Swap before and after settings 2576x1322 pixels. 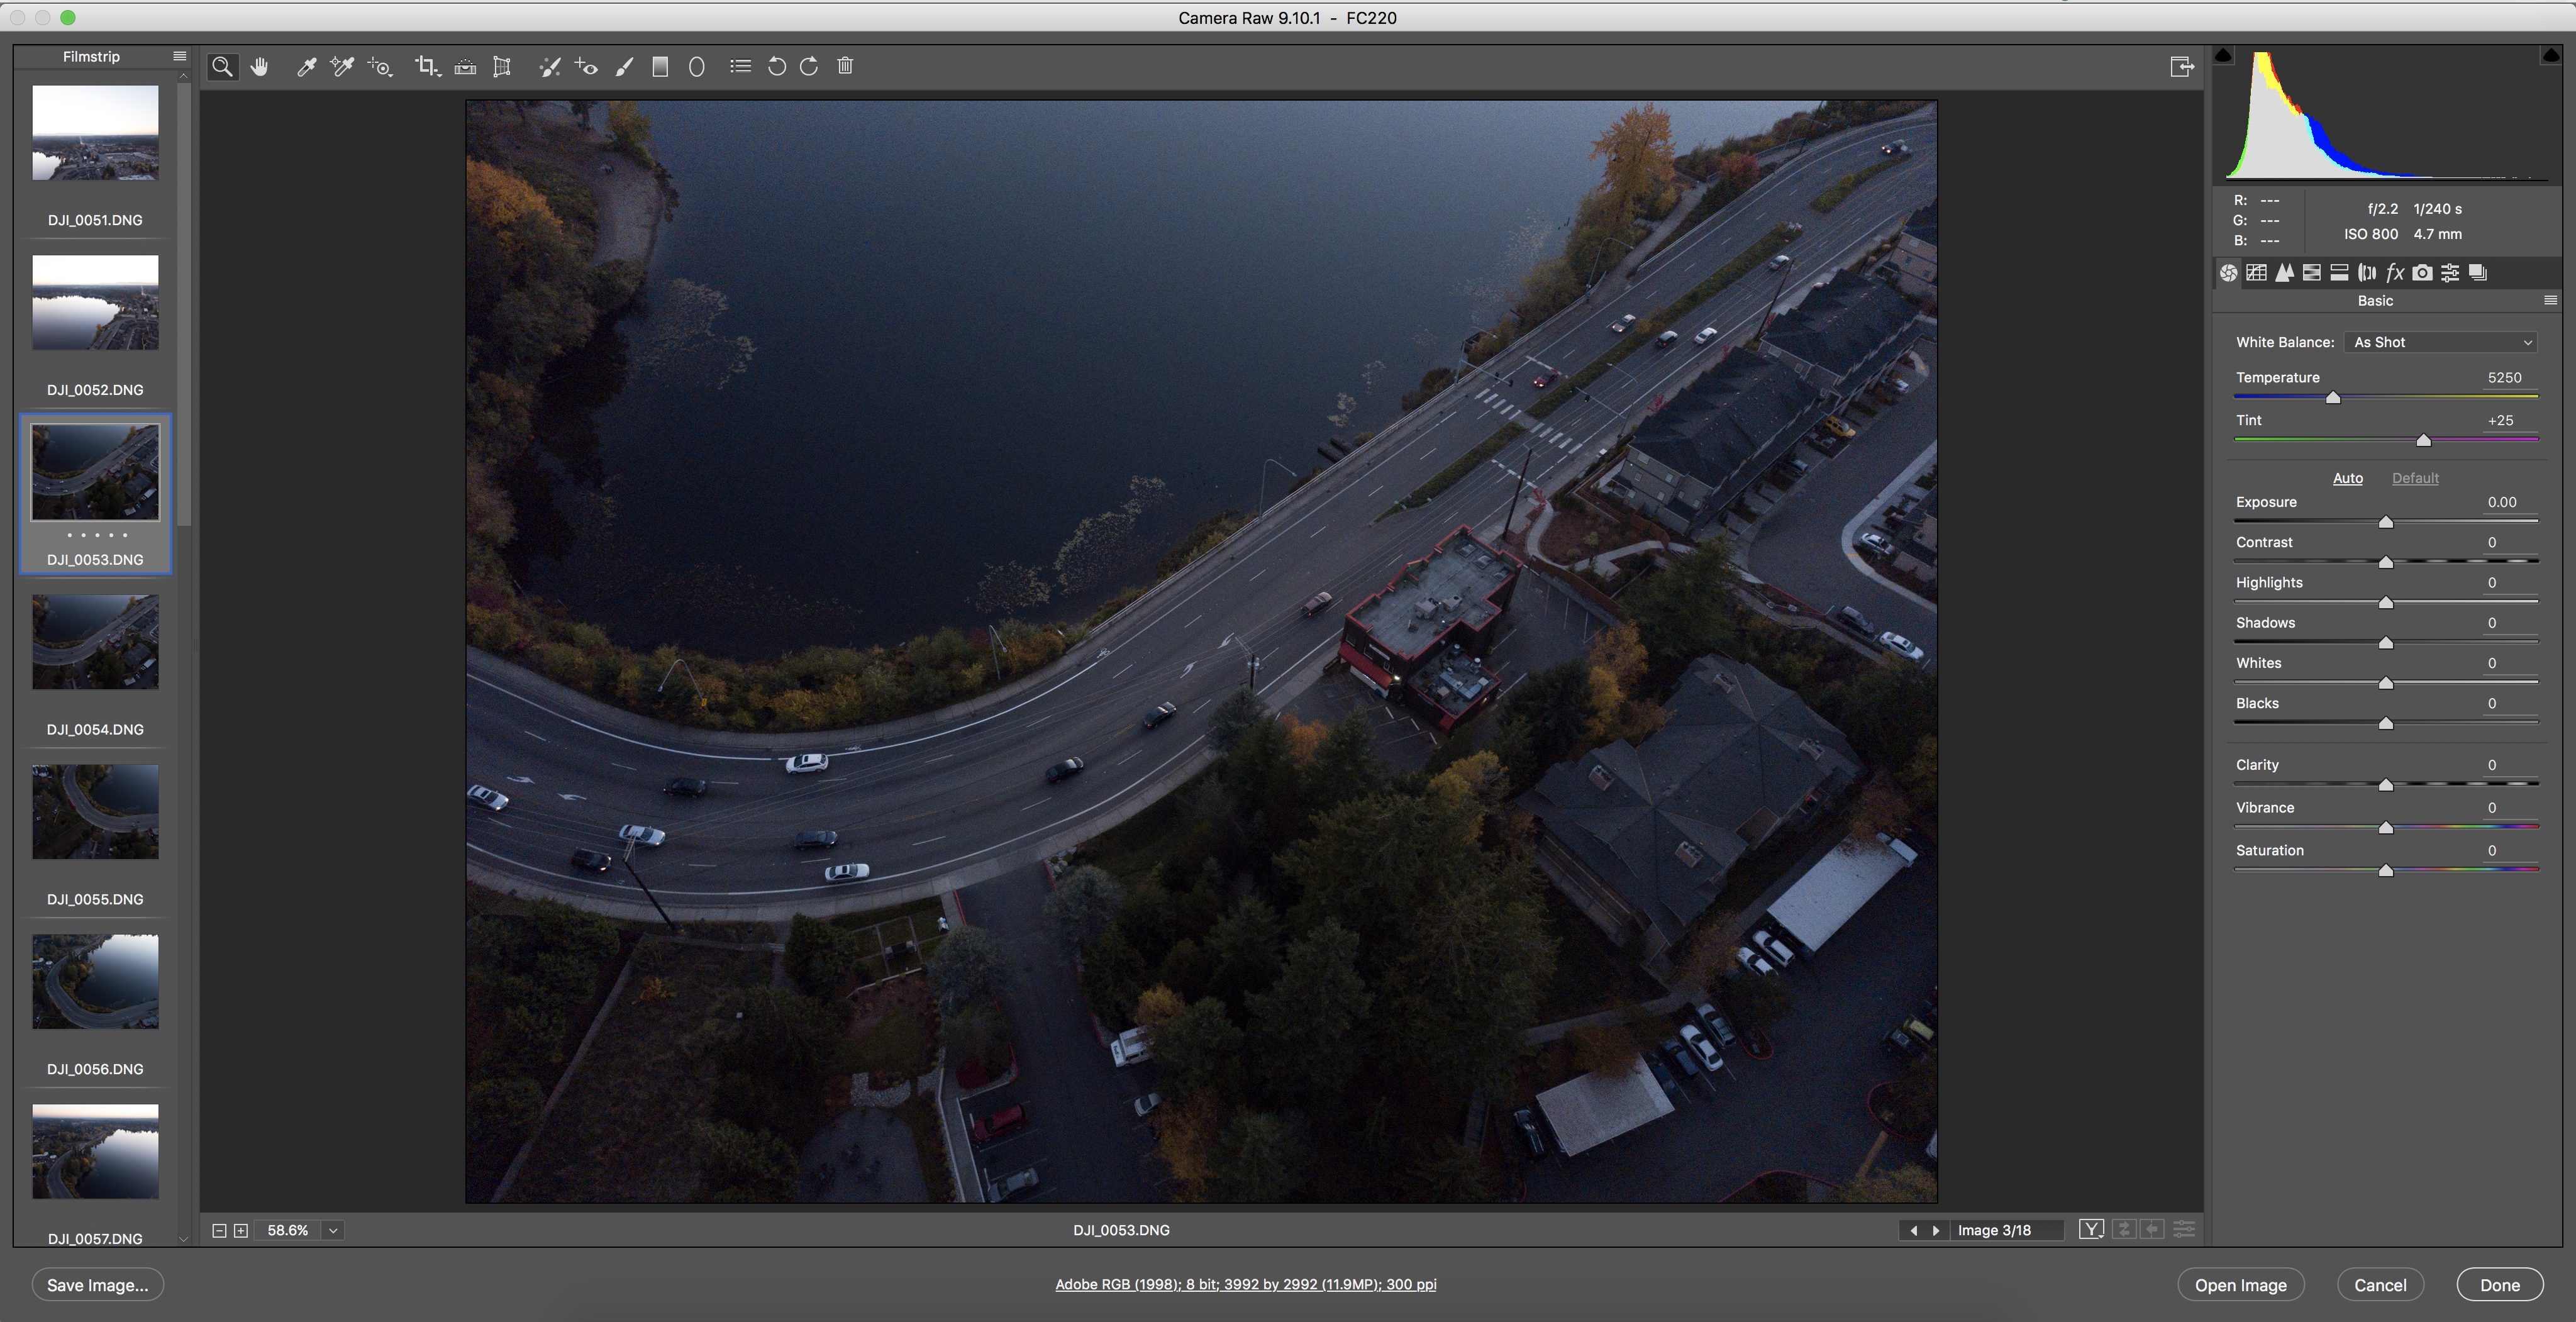pyautogui.click(x=2124, y=1229)
